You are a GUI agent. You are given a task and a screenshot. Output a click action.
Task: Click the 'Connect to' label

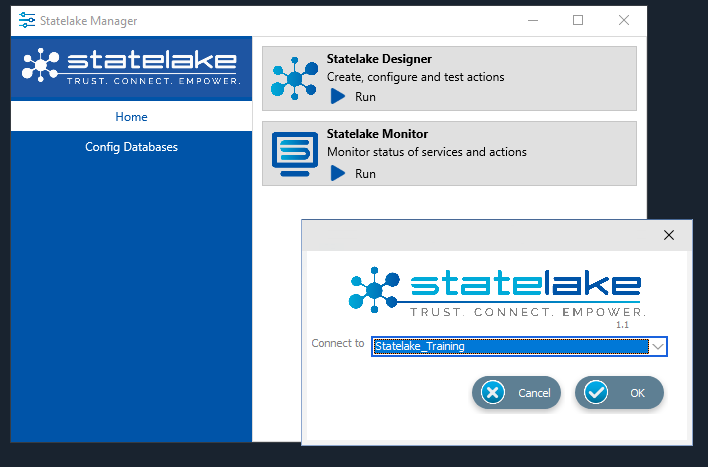338,343
